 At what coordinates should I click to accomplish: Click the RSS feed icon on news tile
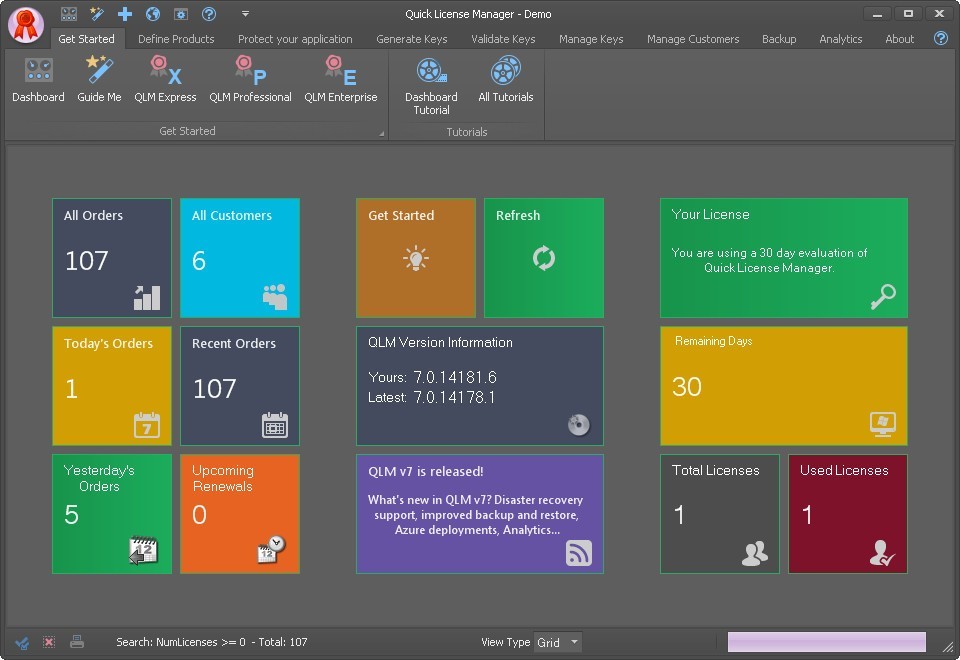coord(579,552)
